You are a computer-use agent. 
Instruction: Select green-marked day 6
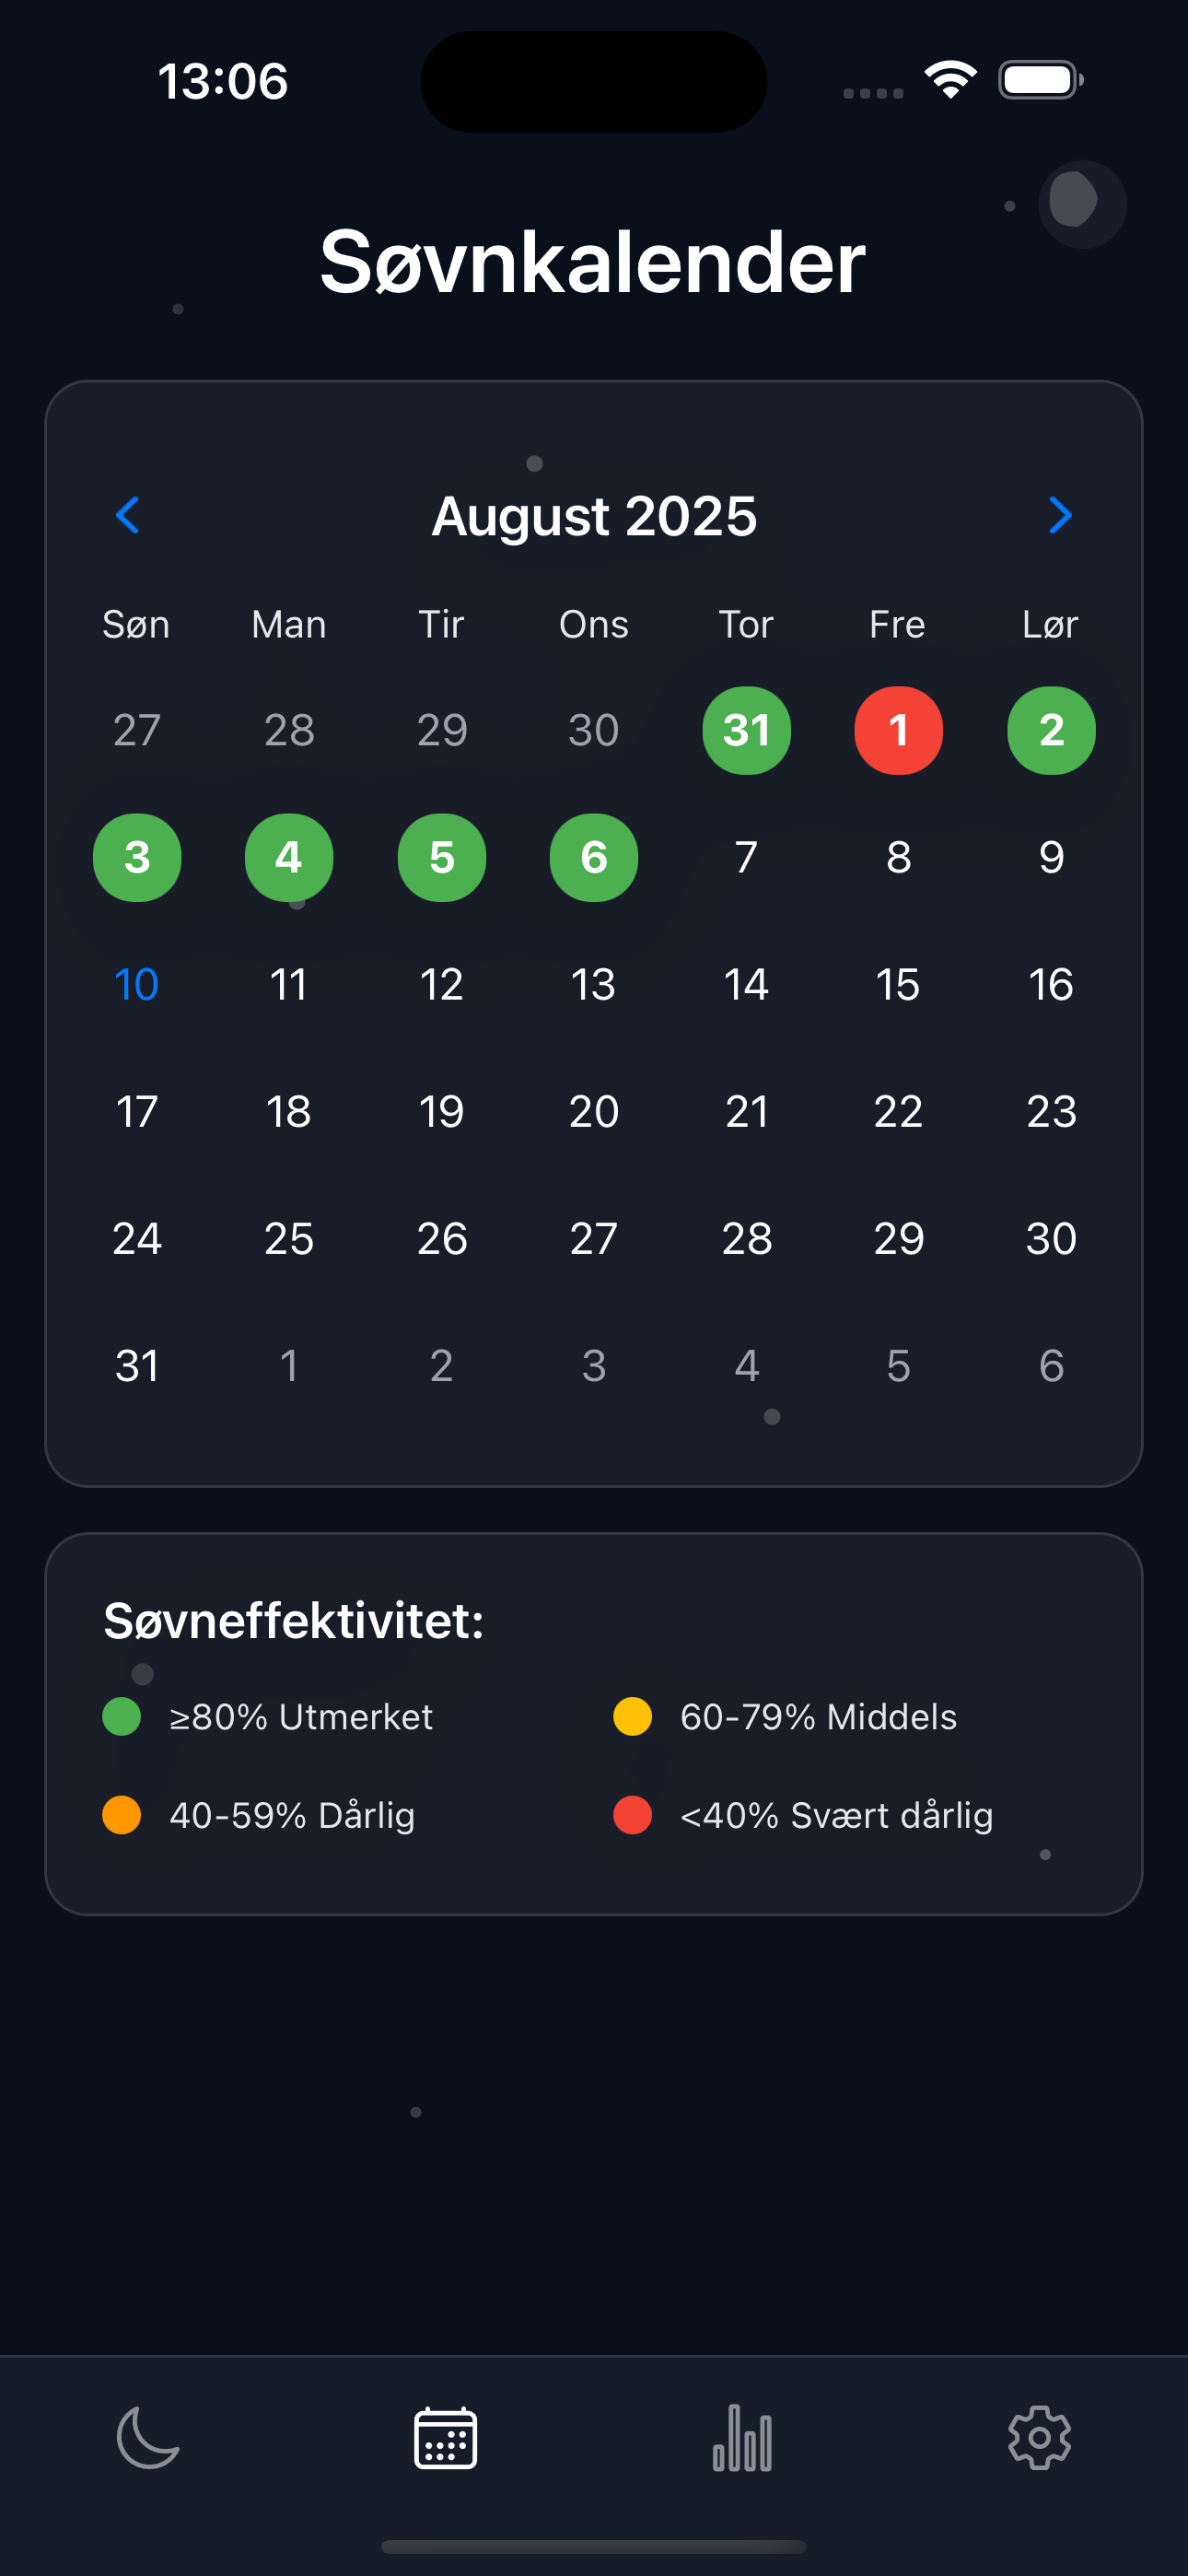pos(594,857)
